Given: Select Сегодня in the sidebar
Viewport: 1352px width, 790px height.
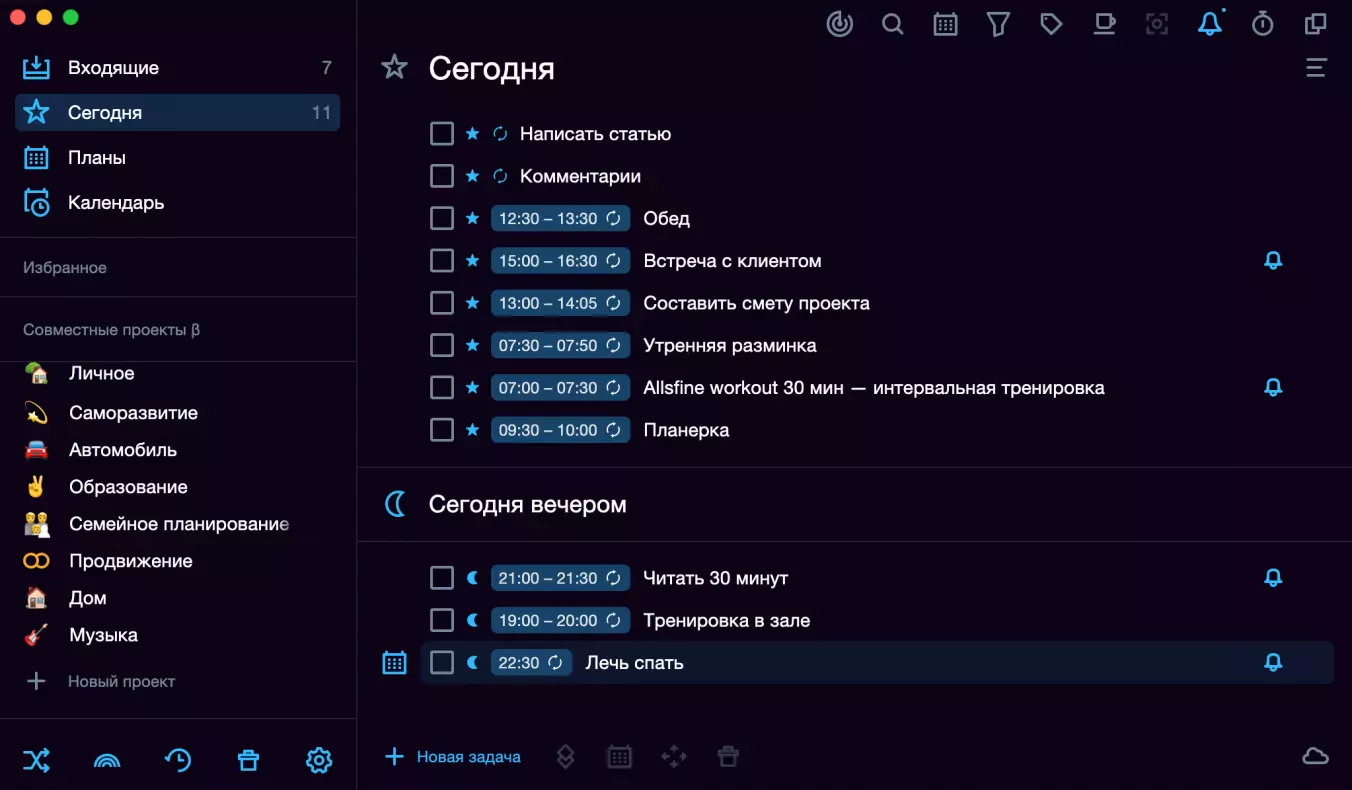Looking at the screenshot, I should pyautogui.click(x=177, y=112).
